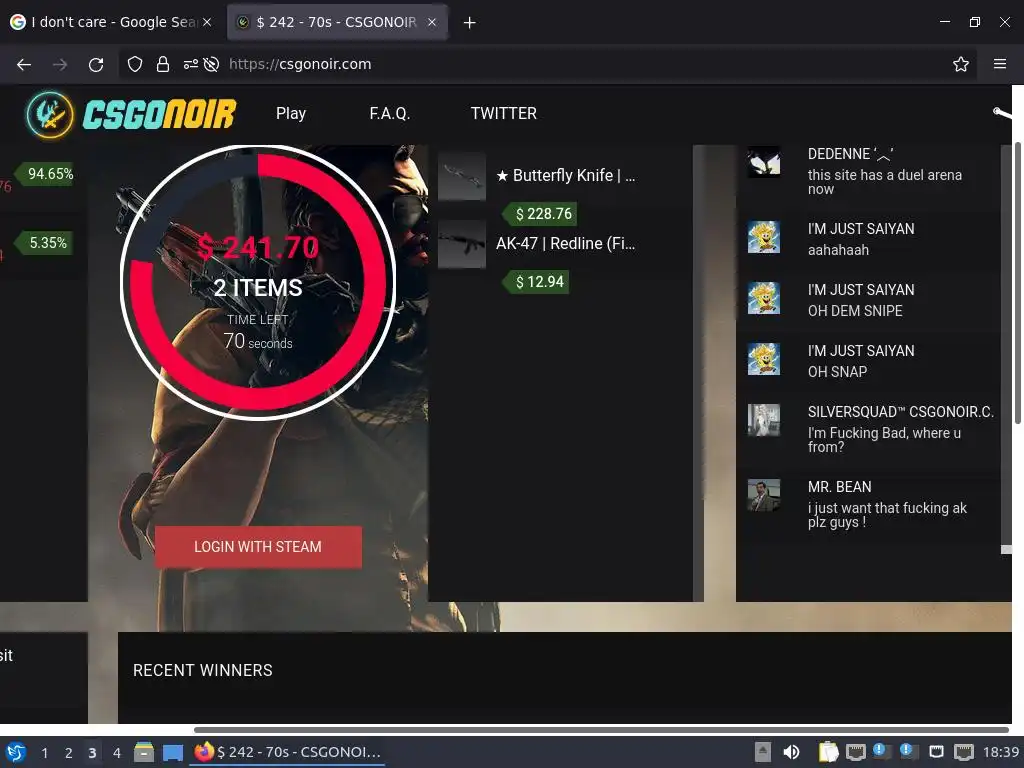Click the SILVERSQUAD CSGONOIR.C. username
1024x768 pixels.
click(901, 411)
